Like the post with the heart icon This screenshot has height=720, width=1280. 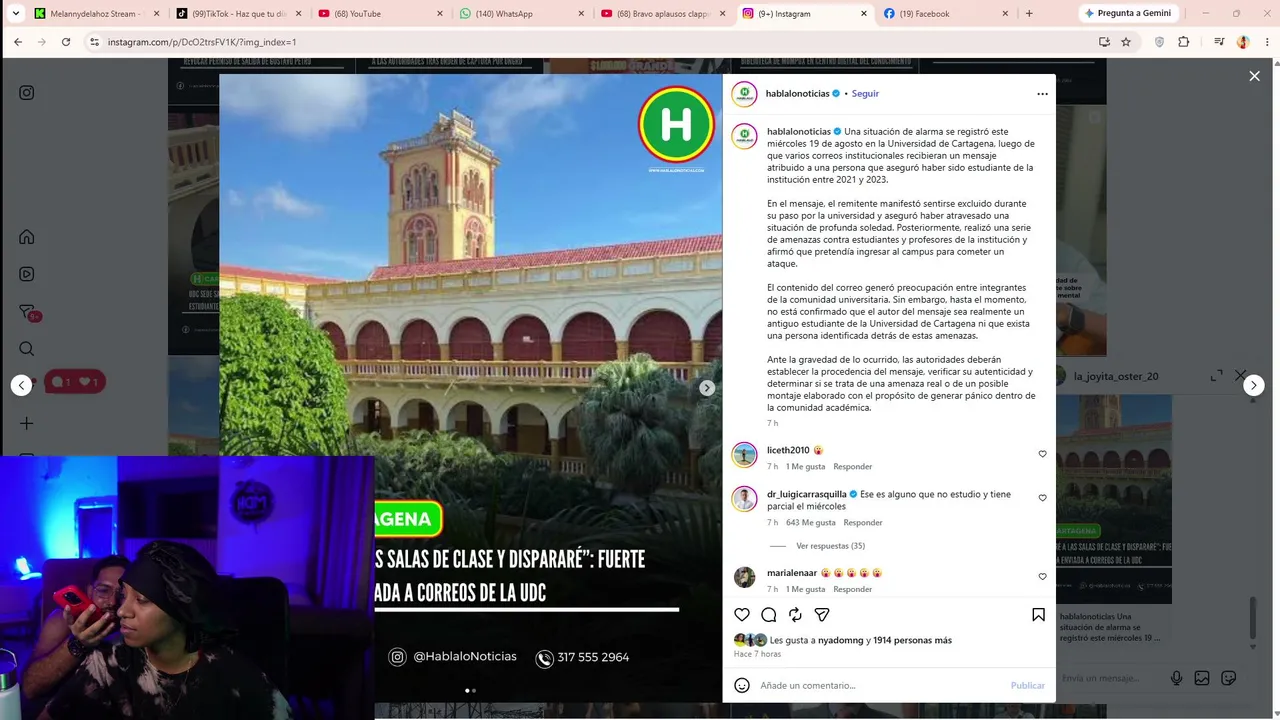(742, 615)
